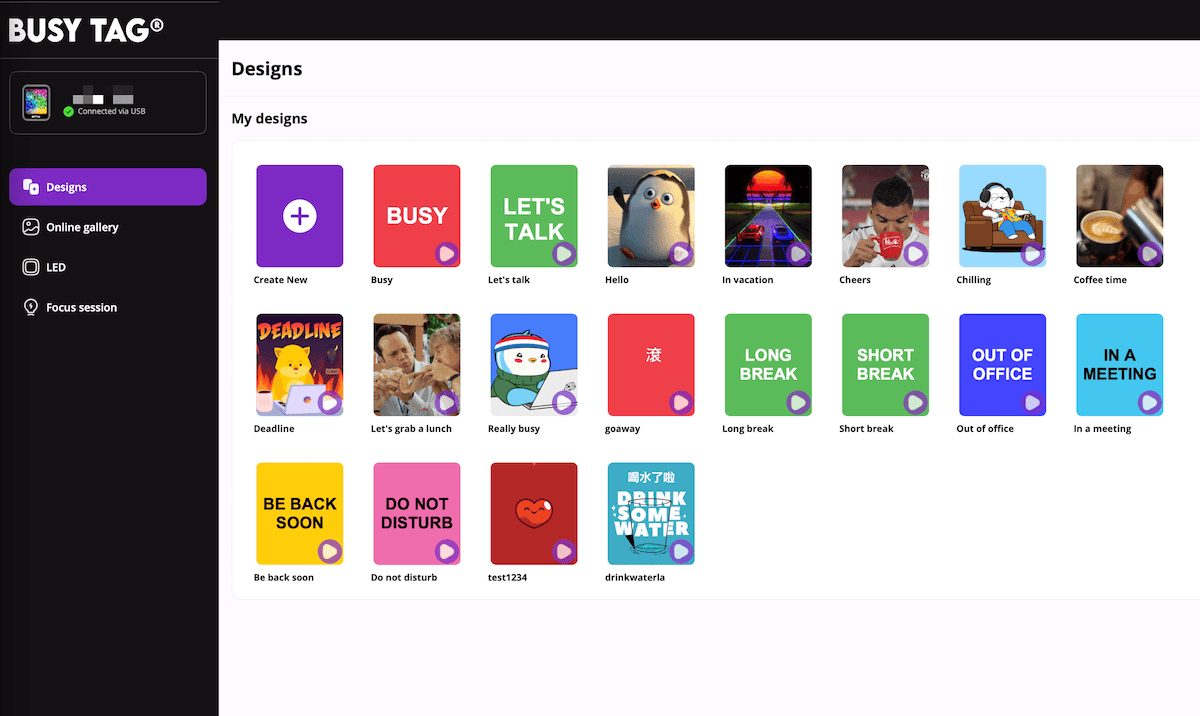Play the drinkwaterla animation preview
Screen dimensions: 1200x716
point(682,550)
